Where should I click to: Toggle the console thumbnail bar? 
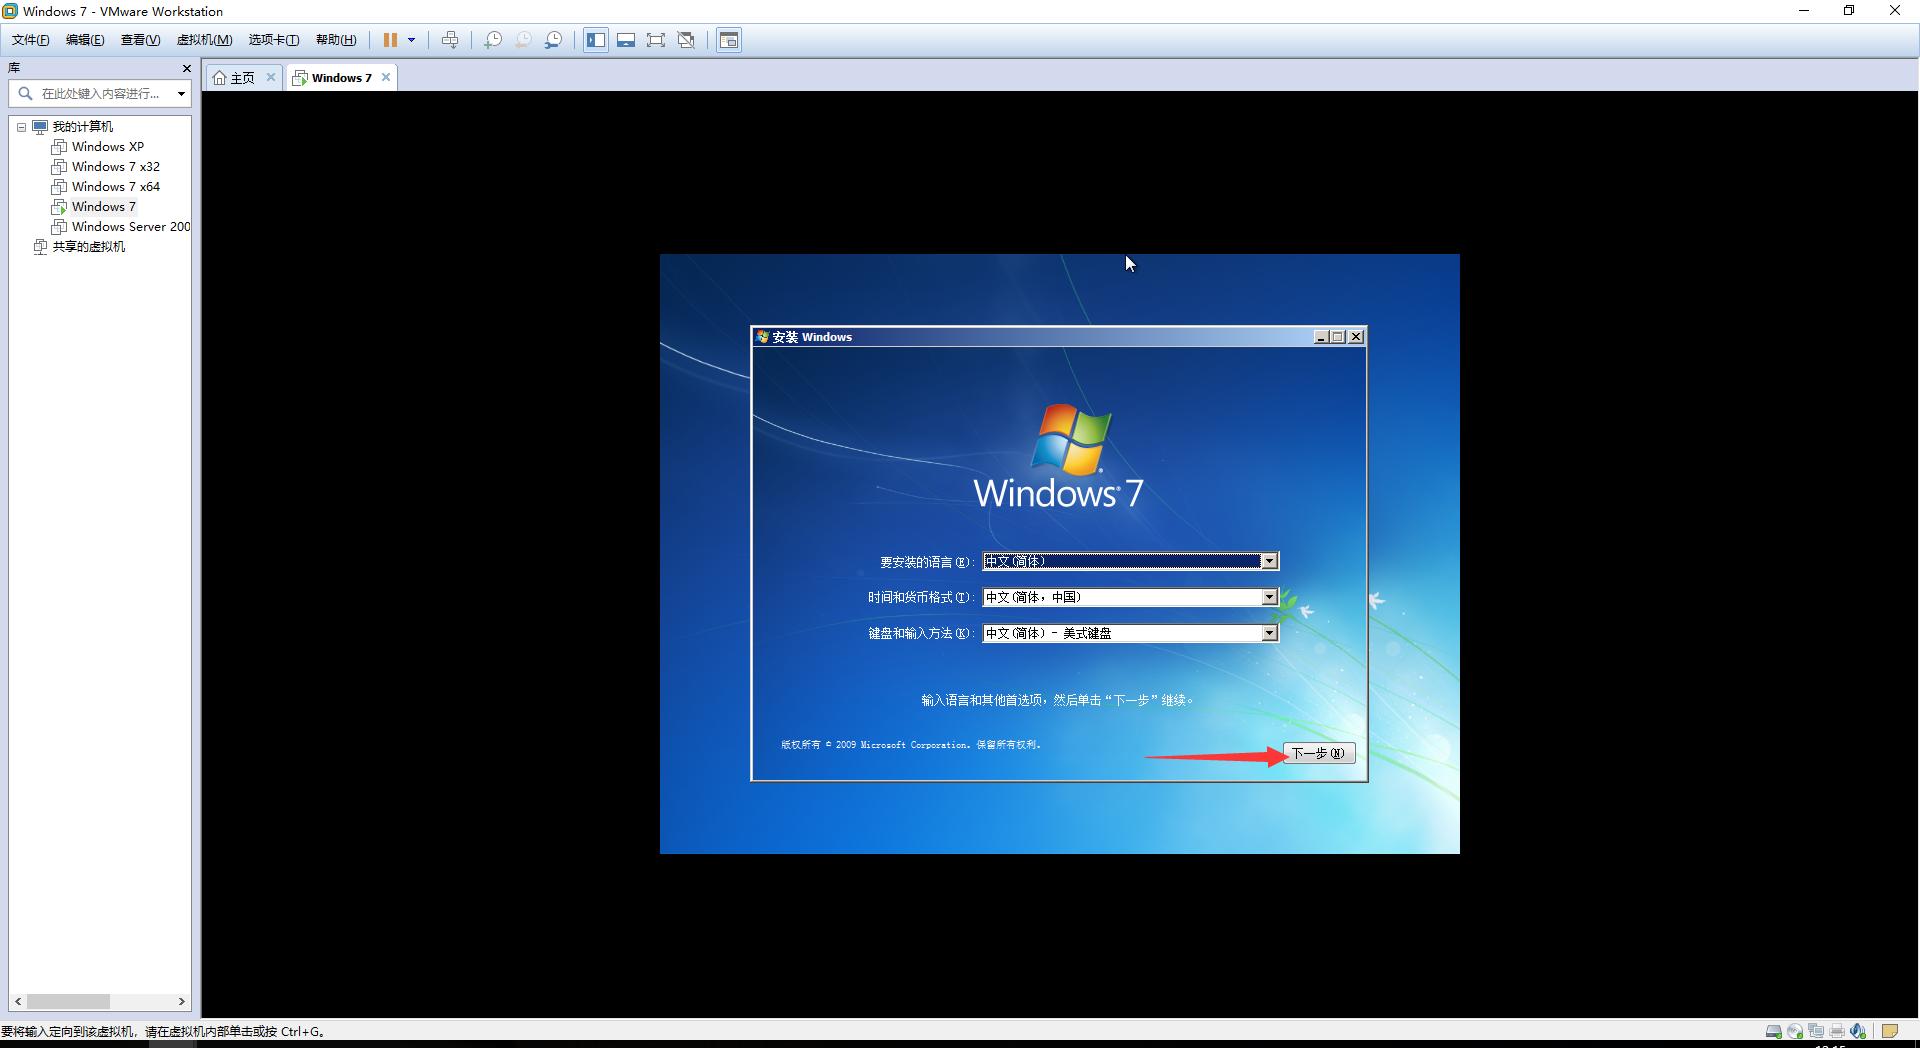[x=626, y=40]
